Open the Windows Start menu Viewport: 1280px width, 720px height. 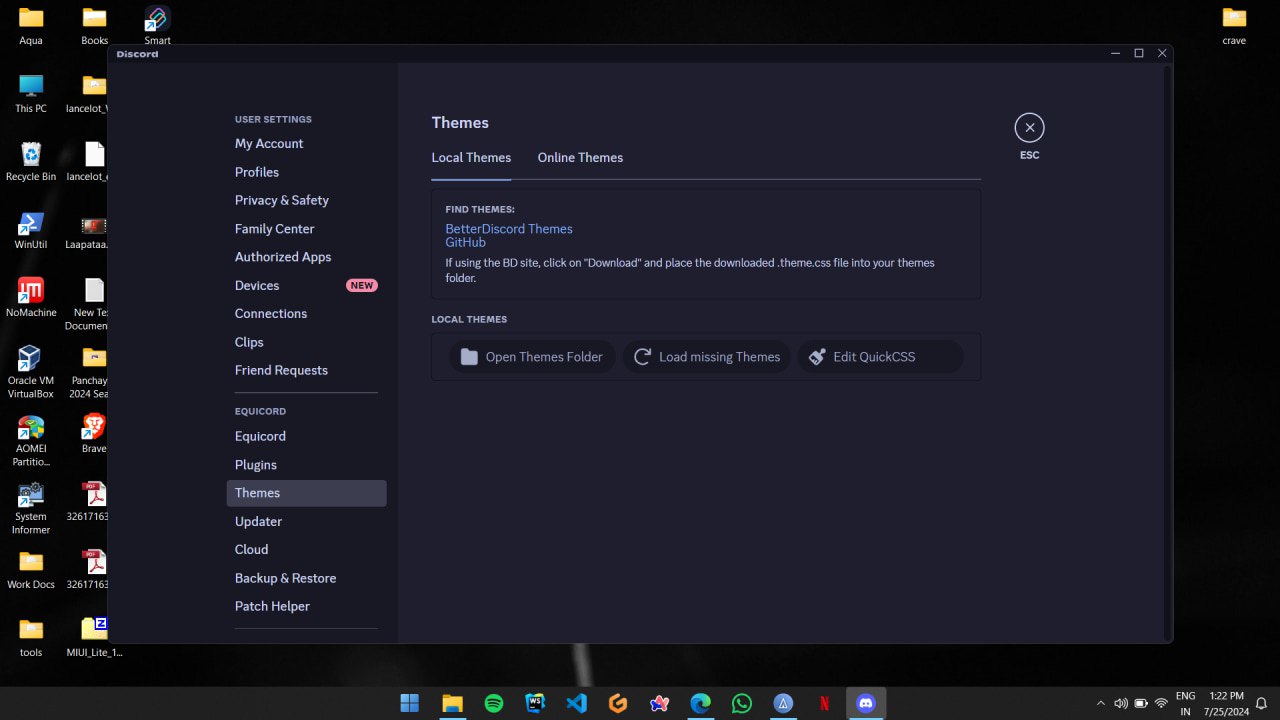[410, 703]
